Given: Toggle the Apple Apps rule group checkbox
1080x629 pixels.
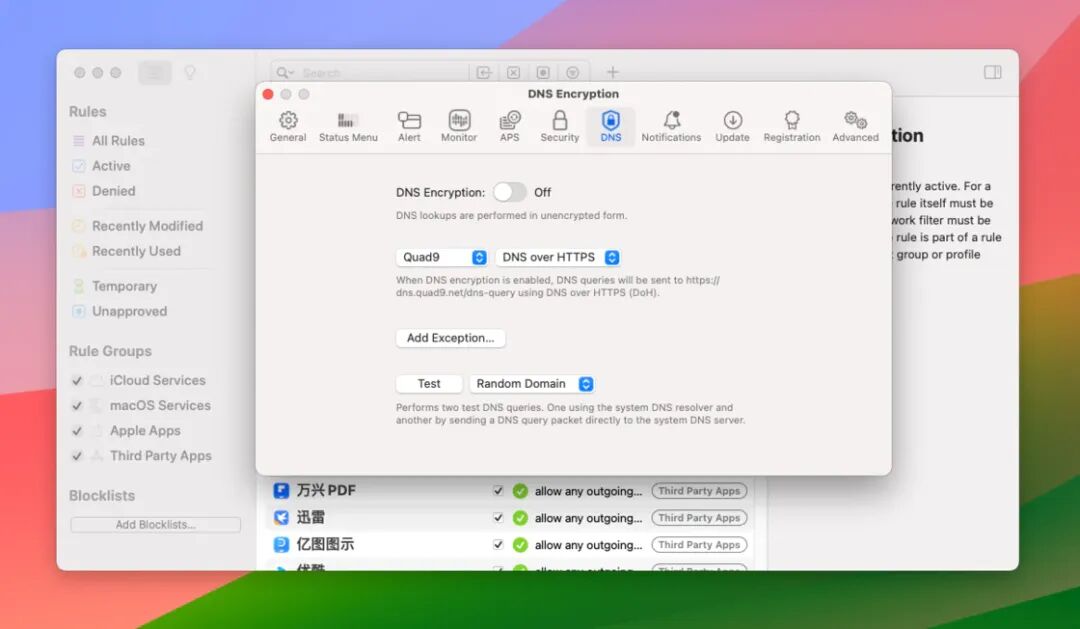Looking at the screenshot, I should pyautogui.click(x=77, y=431).
